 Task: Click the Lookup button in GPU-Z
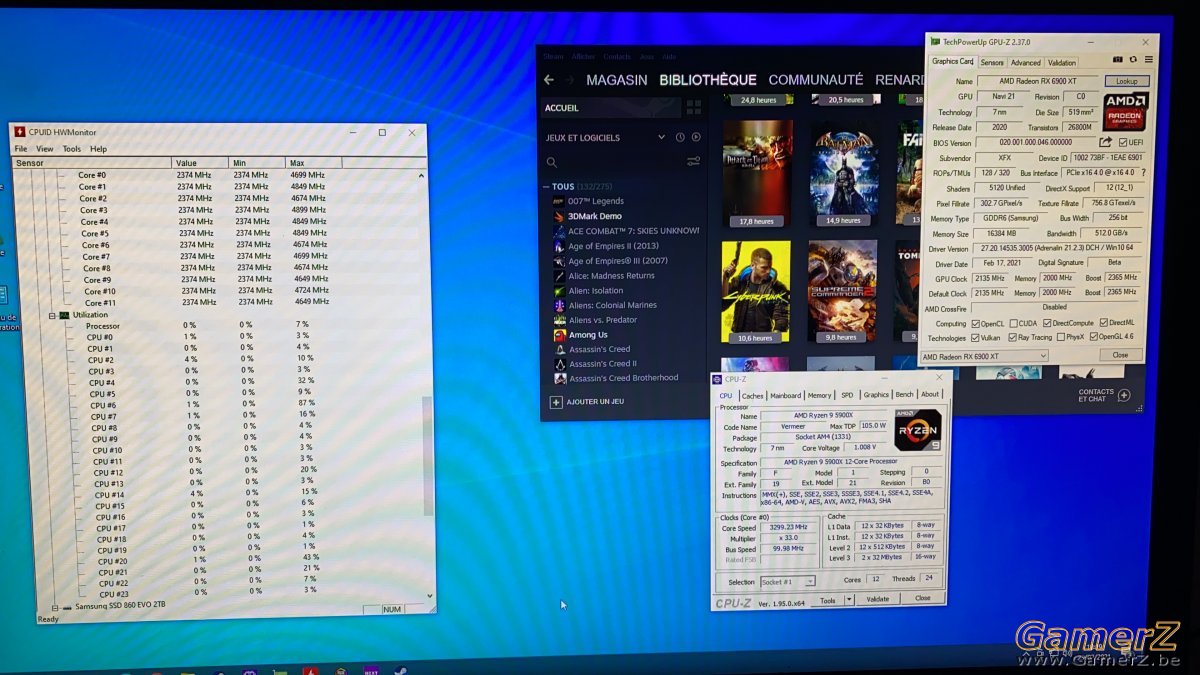[x=1127, y=81]
